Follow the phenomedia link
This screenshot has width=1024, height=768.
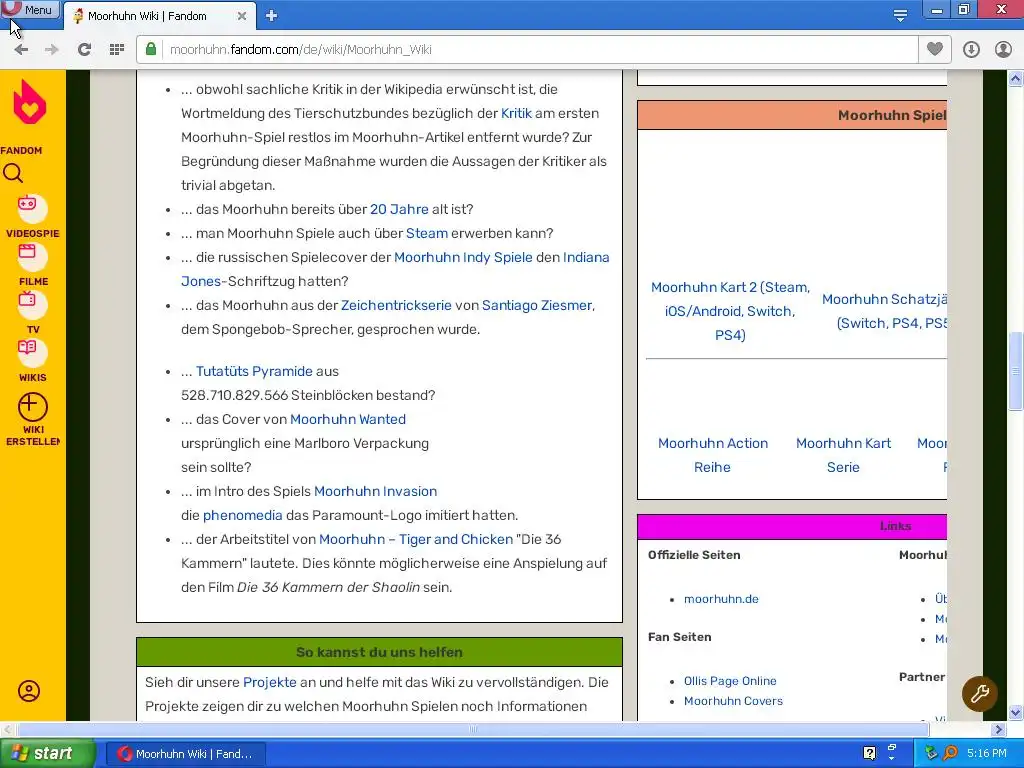[x=242, y=515]
